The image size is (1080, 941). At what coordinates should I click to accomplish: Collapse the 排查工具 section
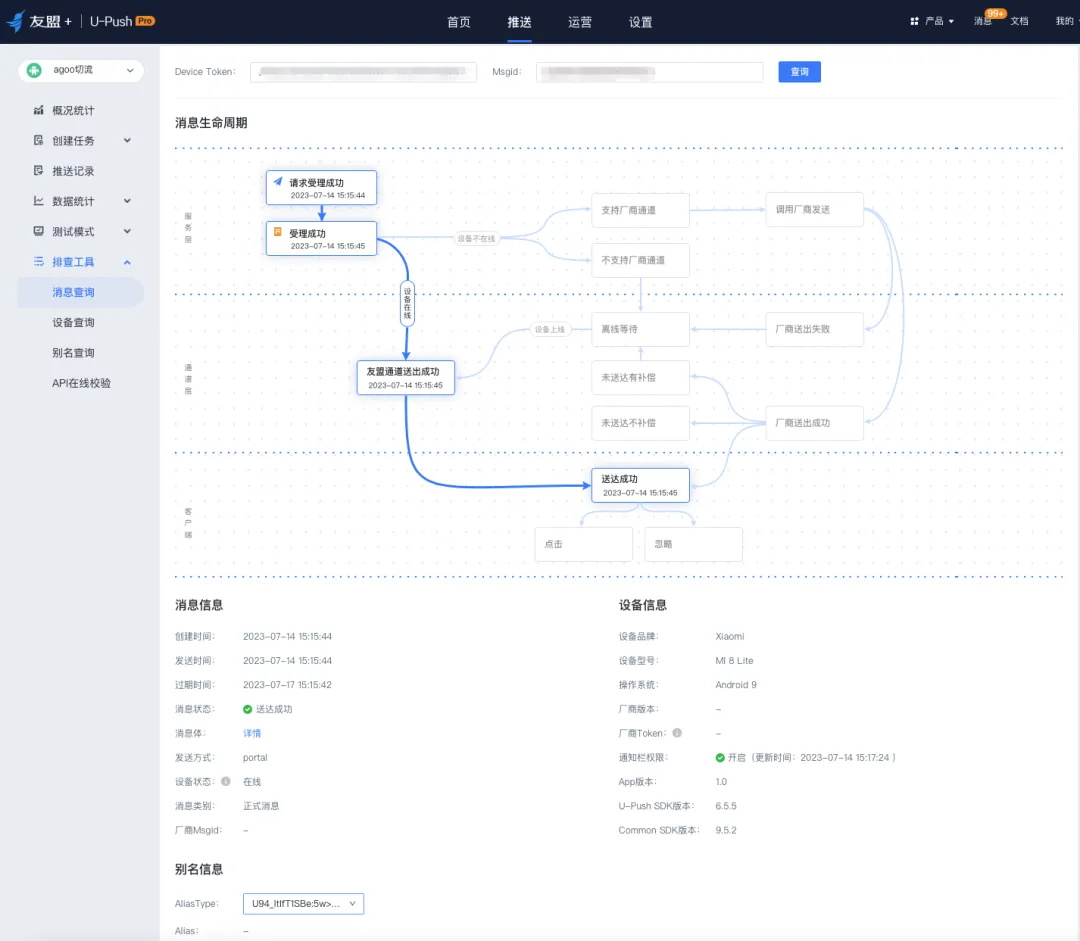pyautogui.click(x=127, y=261)
